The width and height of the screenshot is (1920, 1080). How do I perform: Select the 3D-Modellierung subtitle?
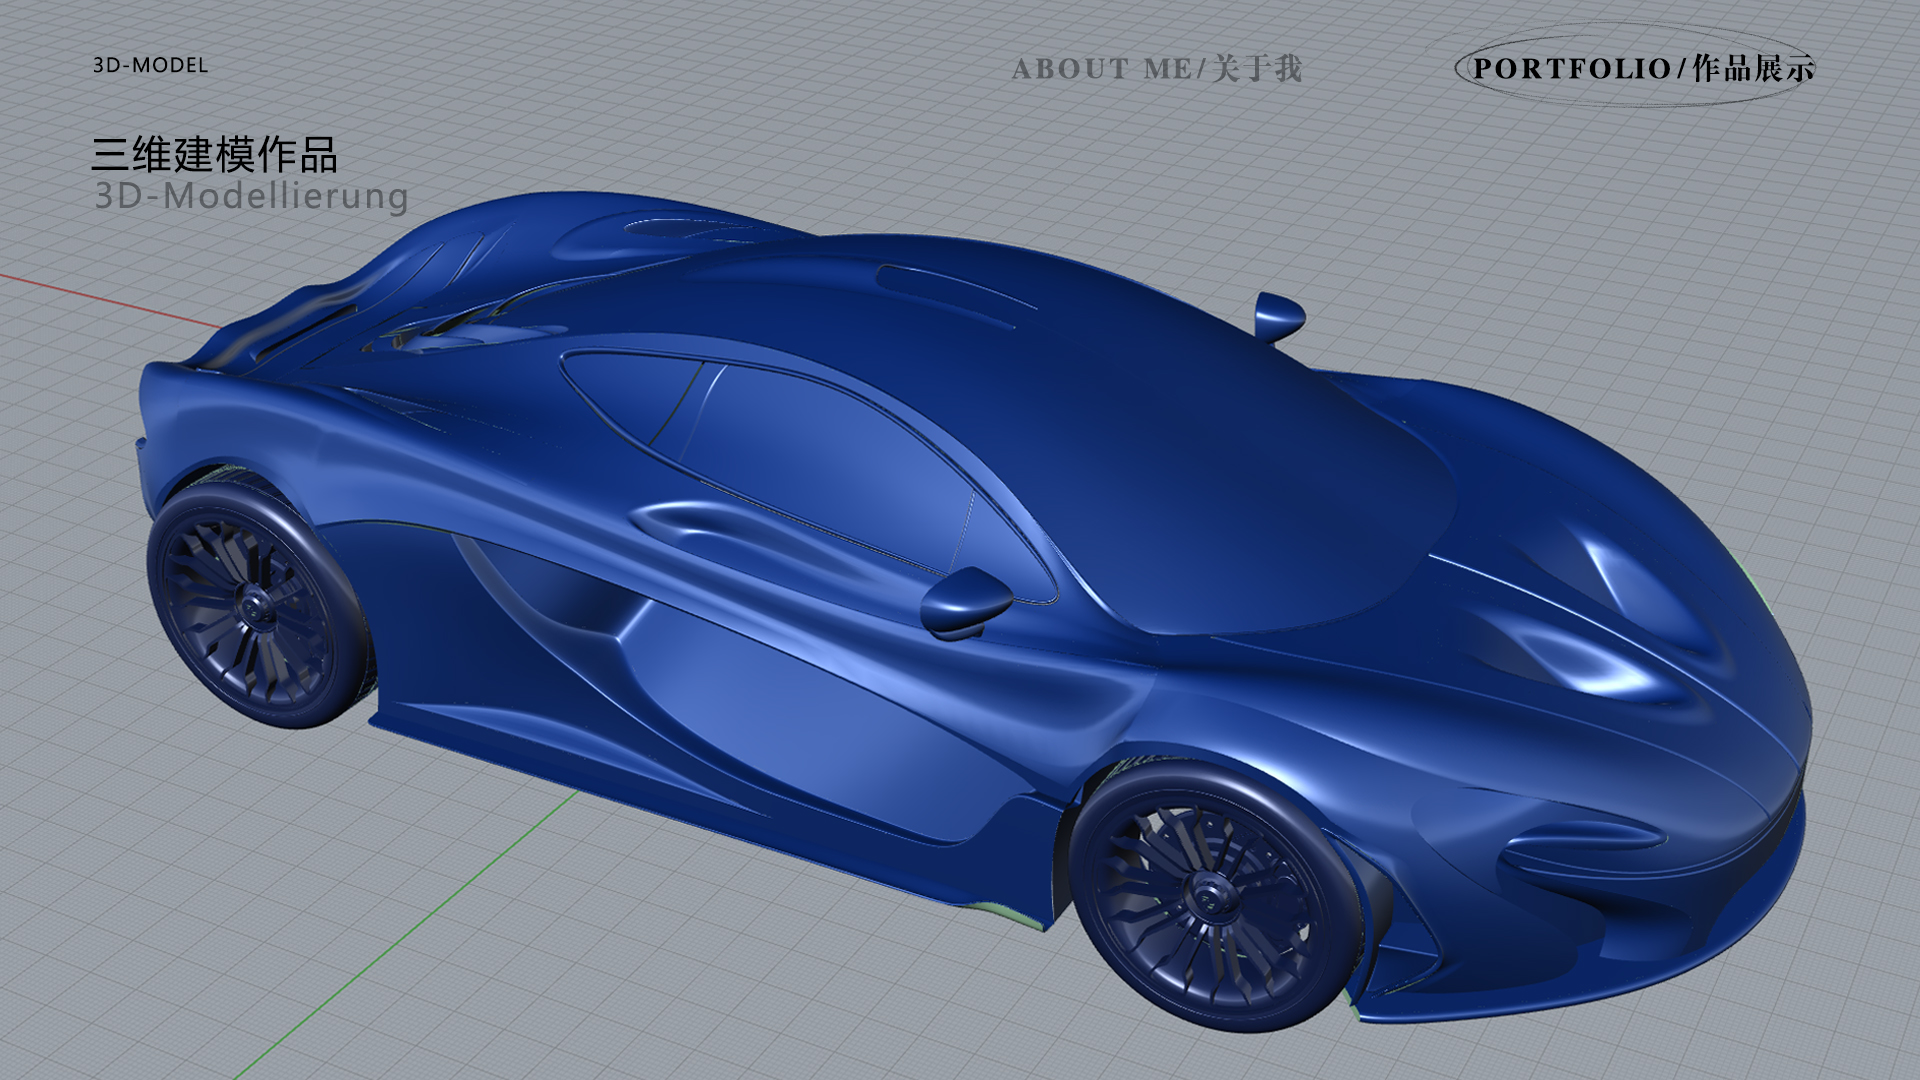[251, 196]
